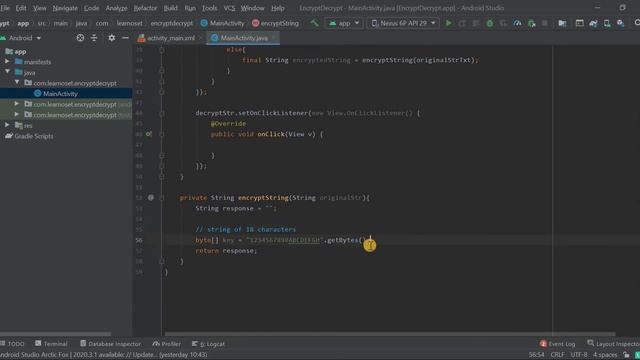Expand the second com.learnoset.encryptdecrypt package
The height and width of the screenshot is (360, 640).
pyautogui.click(x=17, y=104)
